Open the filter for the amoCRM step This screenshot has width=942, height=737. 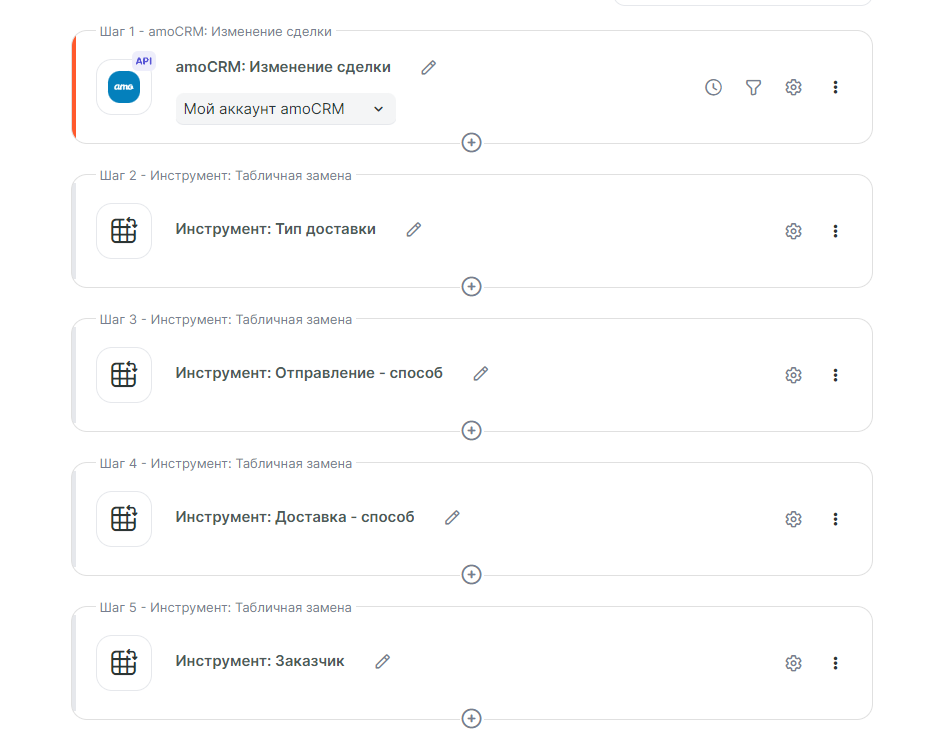[x=754, y=87]
